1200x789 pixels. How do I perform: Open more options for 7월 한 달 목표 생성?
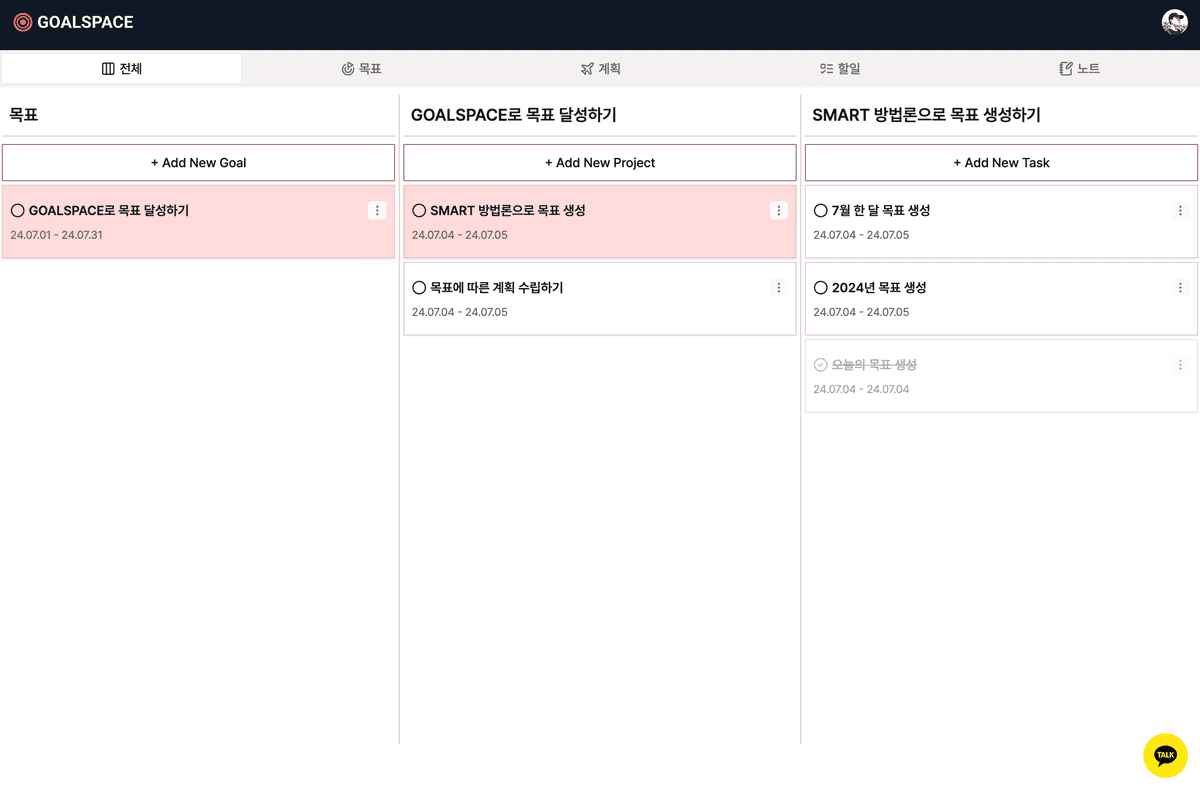pos(1180,211)
